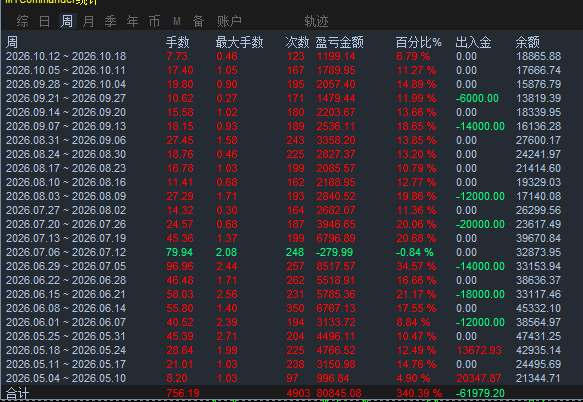Viewport: 583px width, 402px height.
Task: Sort by the 次数 column header
Action: click(297, 42)
